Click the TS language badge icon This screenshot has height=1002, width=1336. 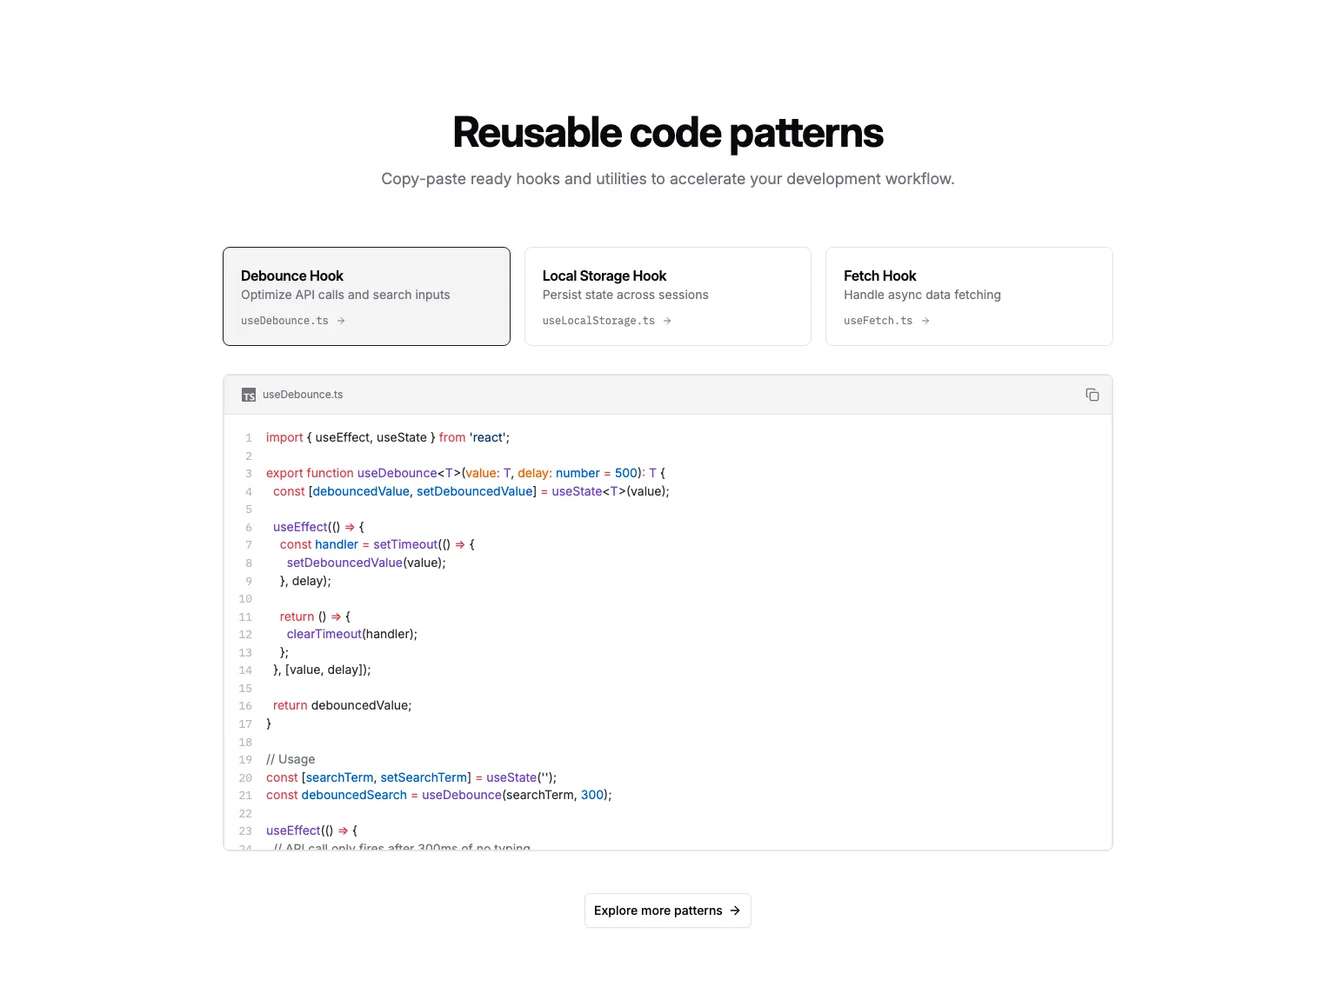tap(248, 394)
